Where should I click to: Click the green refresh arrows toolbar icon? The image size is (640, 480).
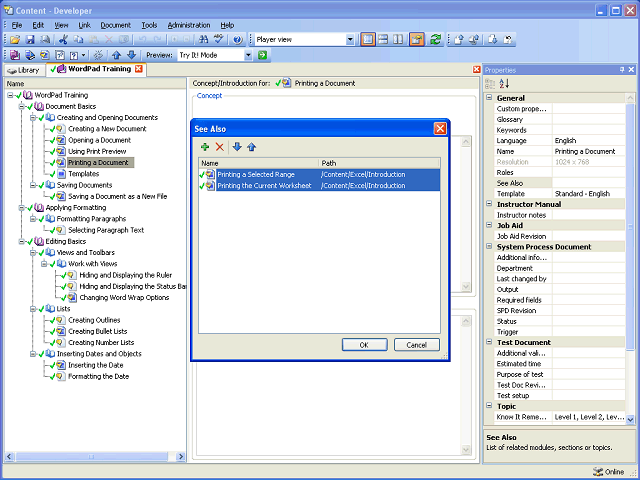coord(436,40)
